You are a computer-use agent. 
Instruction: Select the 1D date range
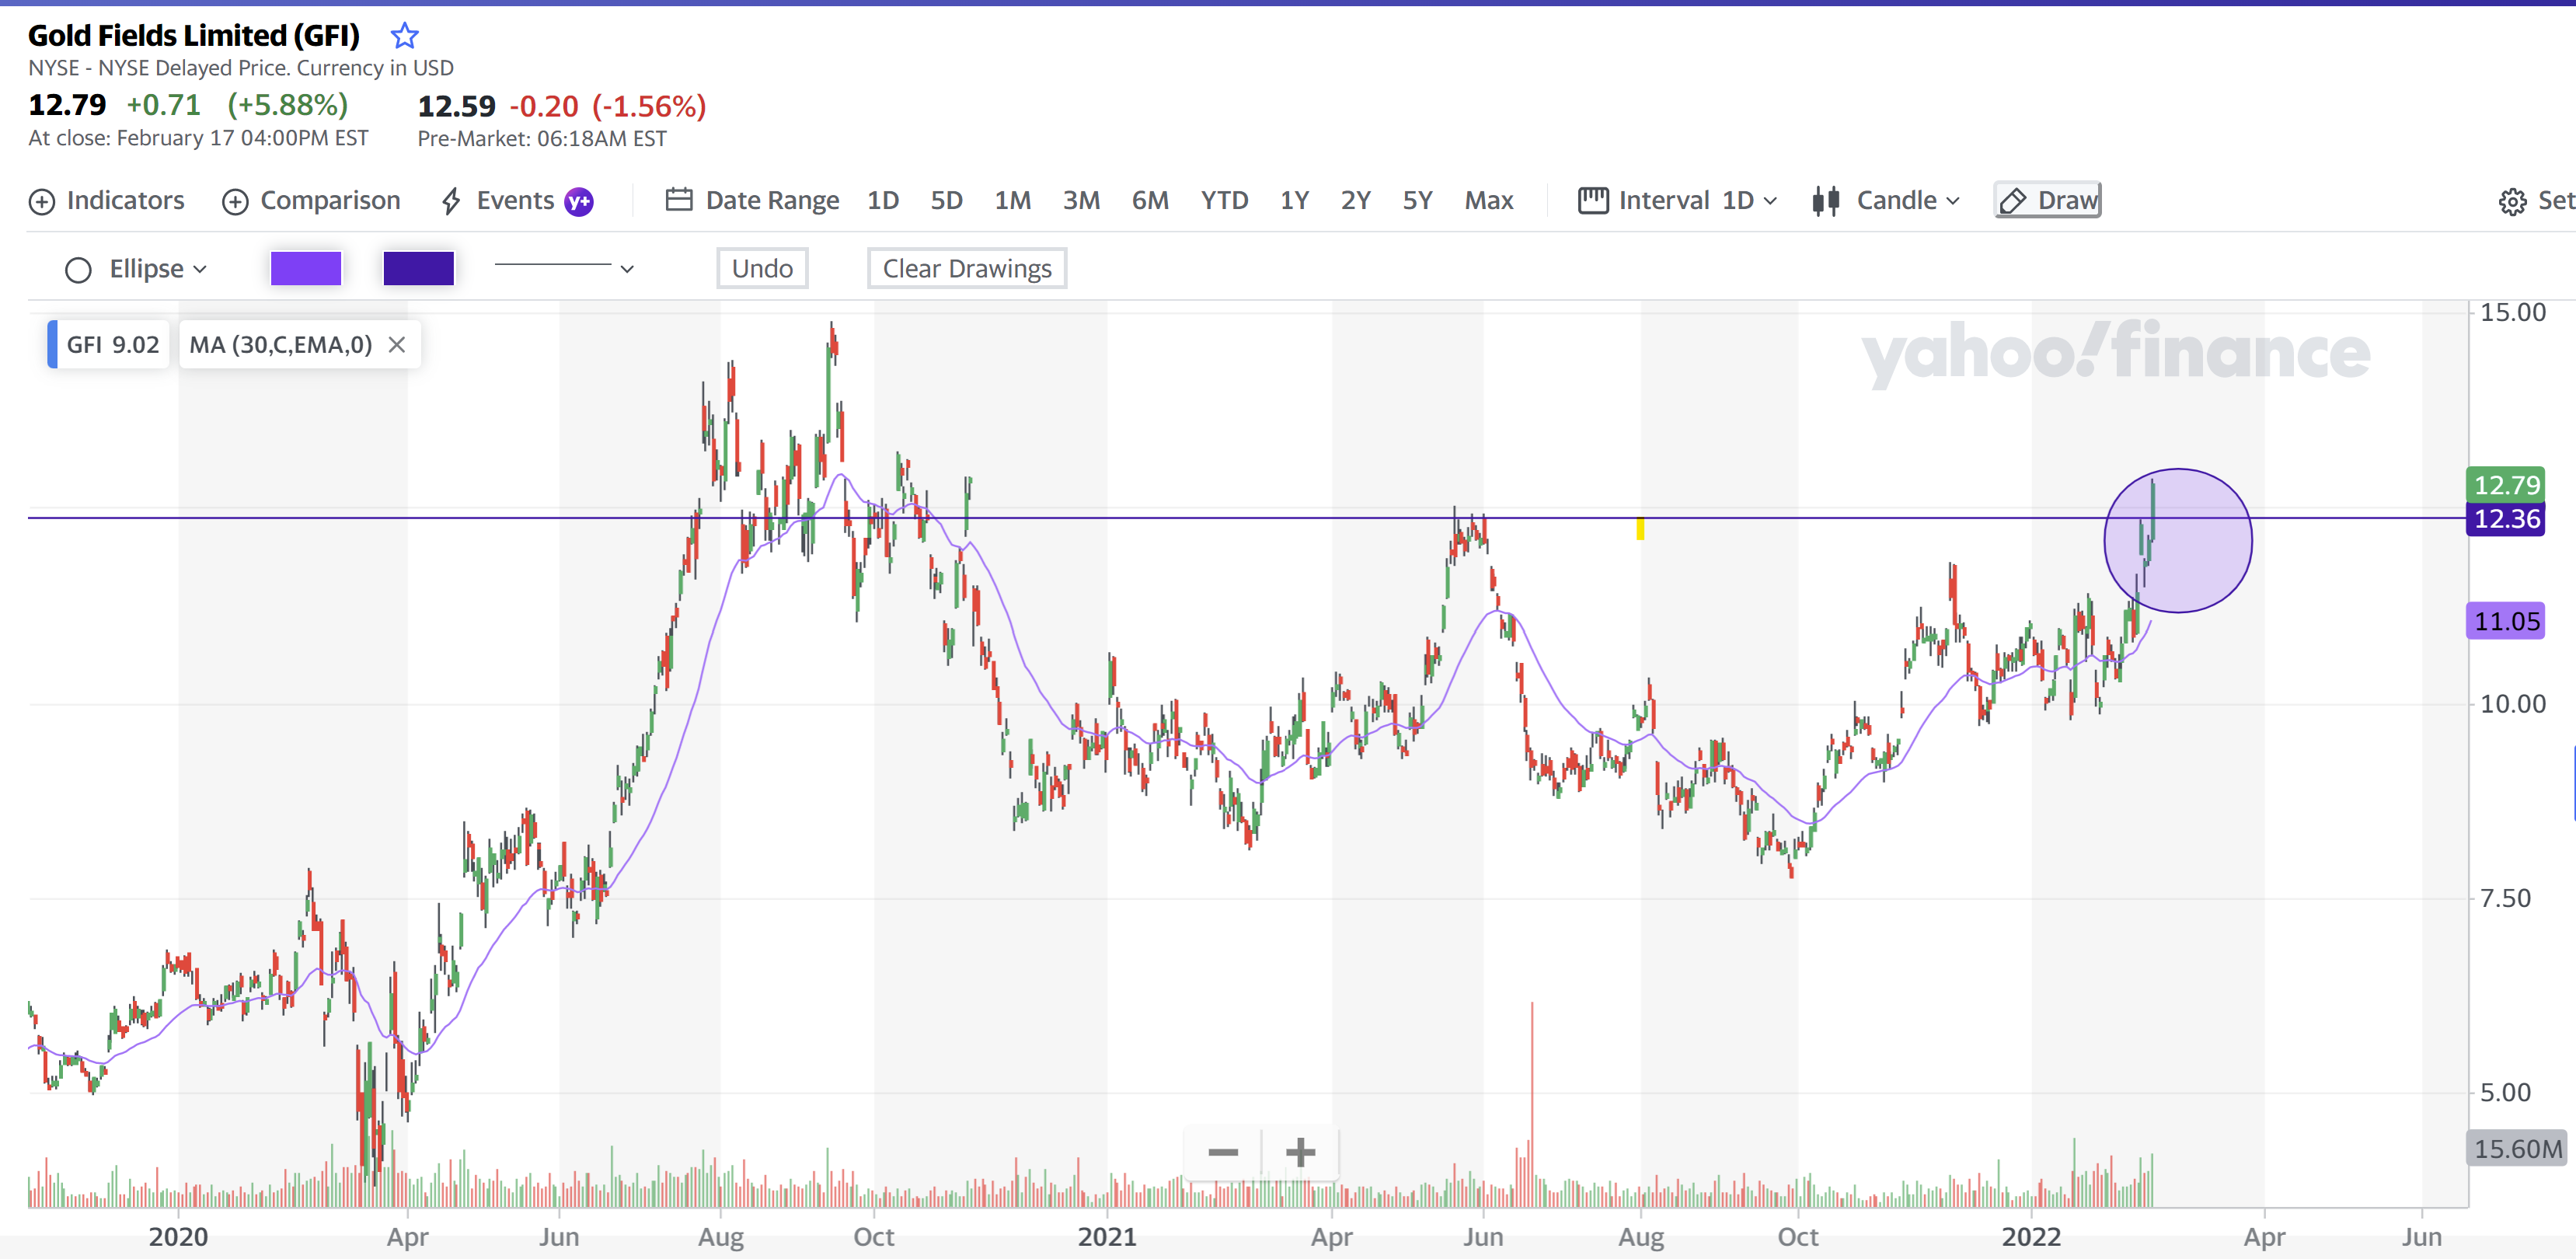click(883, 201)
